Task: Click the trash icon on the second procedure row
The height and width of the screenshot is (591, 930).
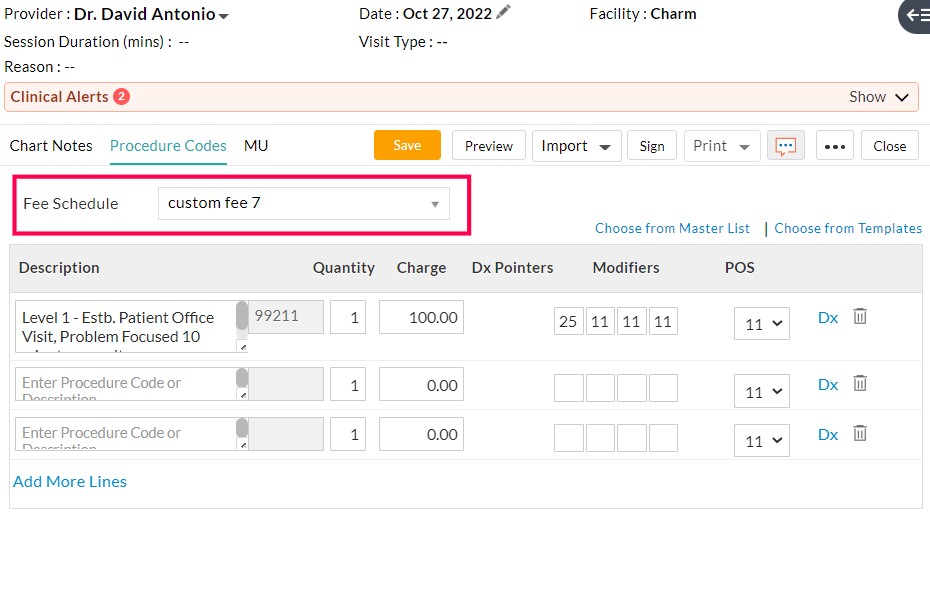Action: (x=860, y=383)
